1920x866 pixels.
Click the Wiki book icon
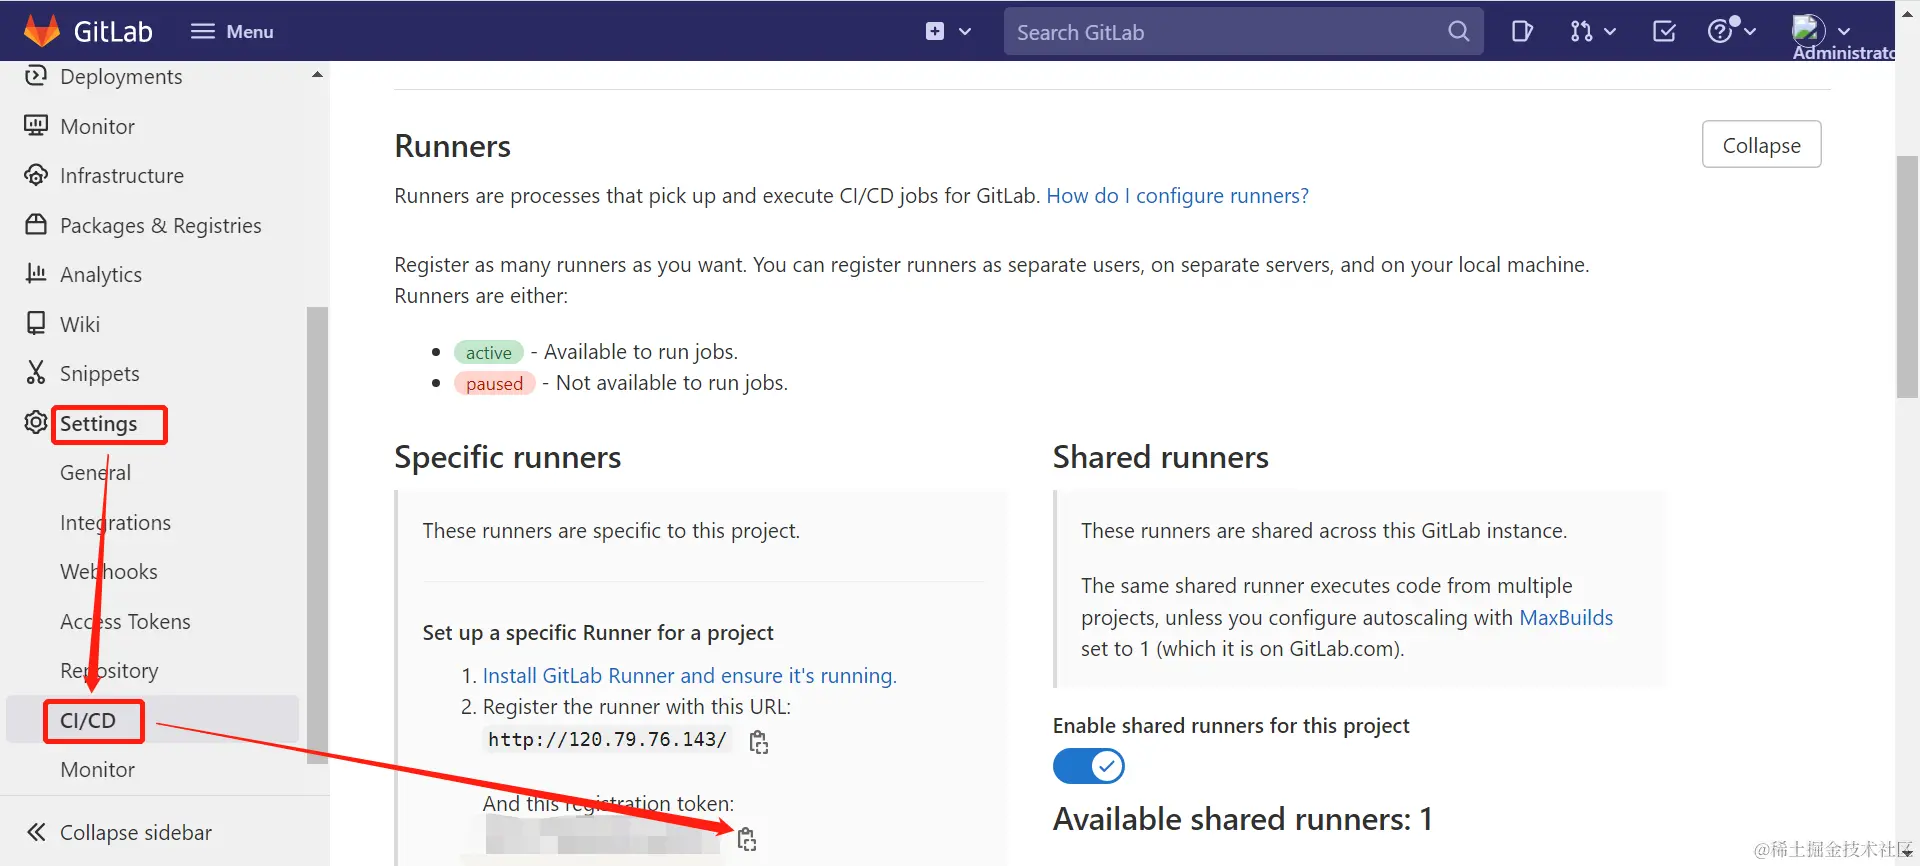point(36,323)
